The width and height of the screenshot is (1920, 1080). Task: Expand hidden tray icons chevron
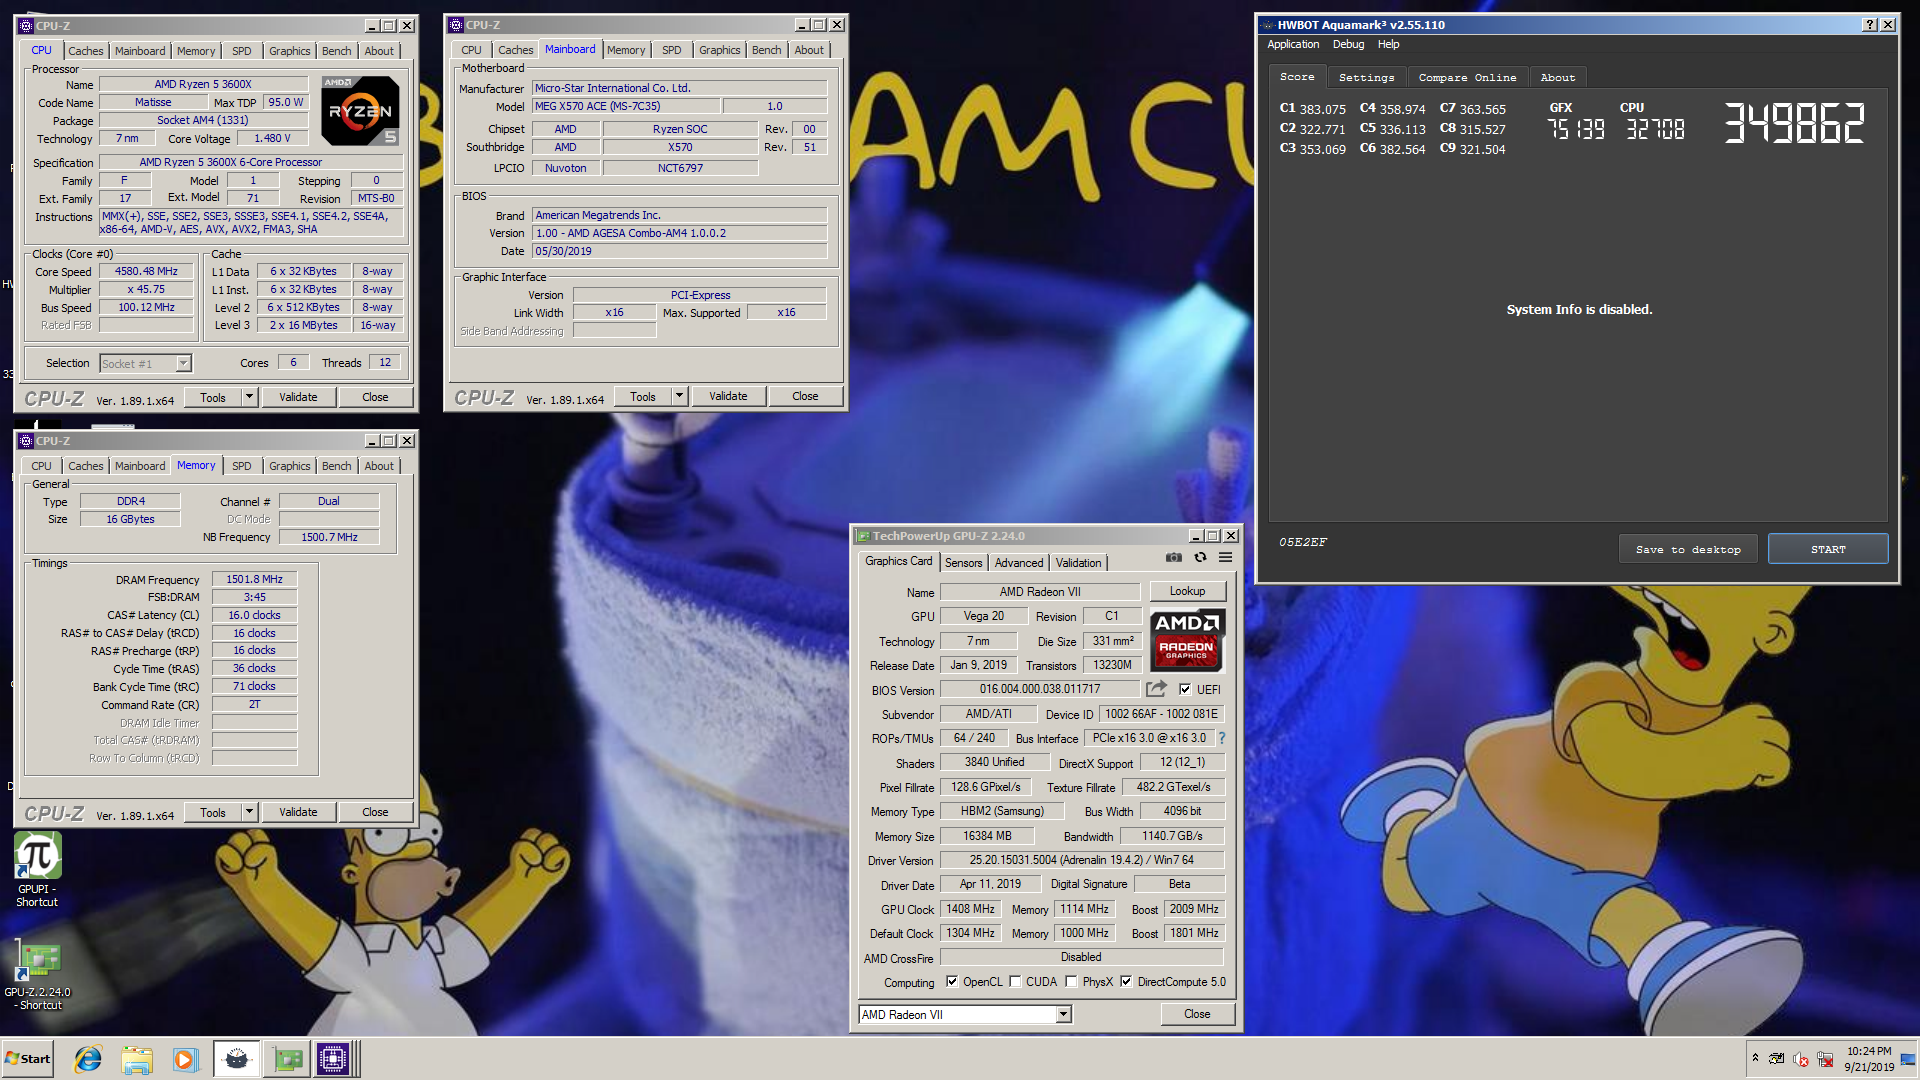click(x=1755, y=1057)
